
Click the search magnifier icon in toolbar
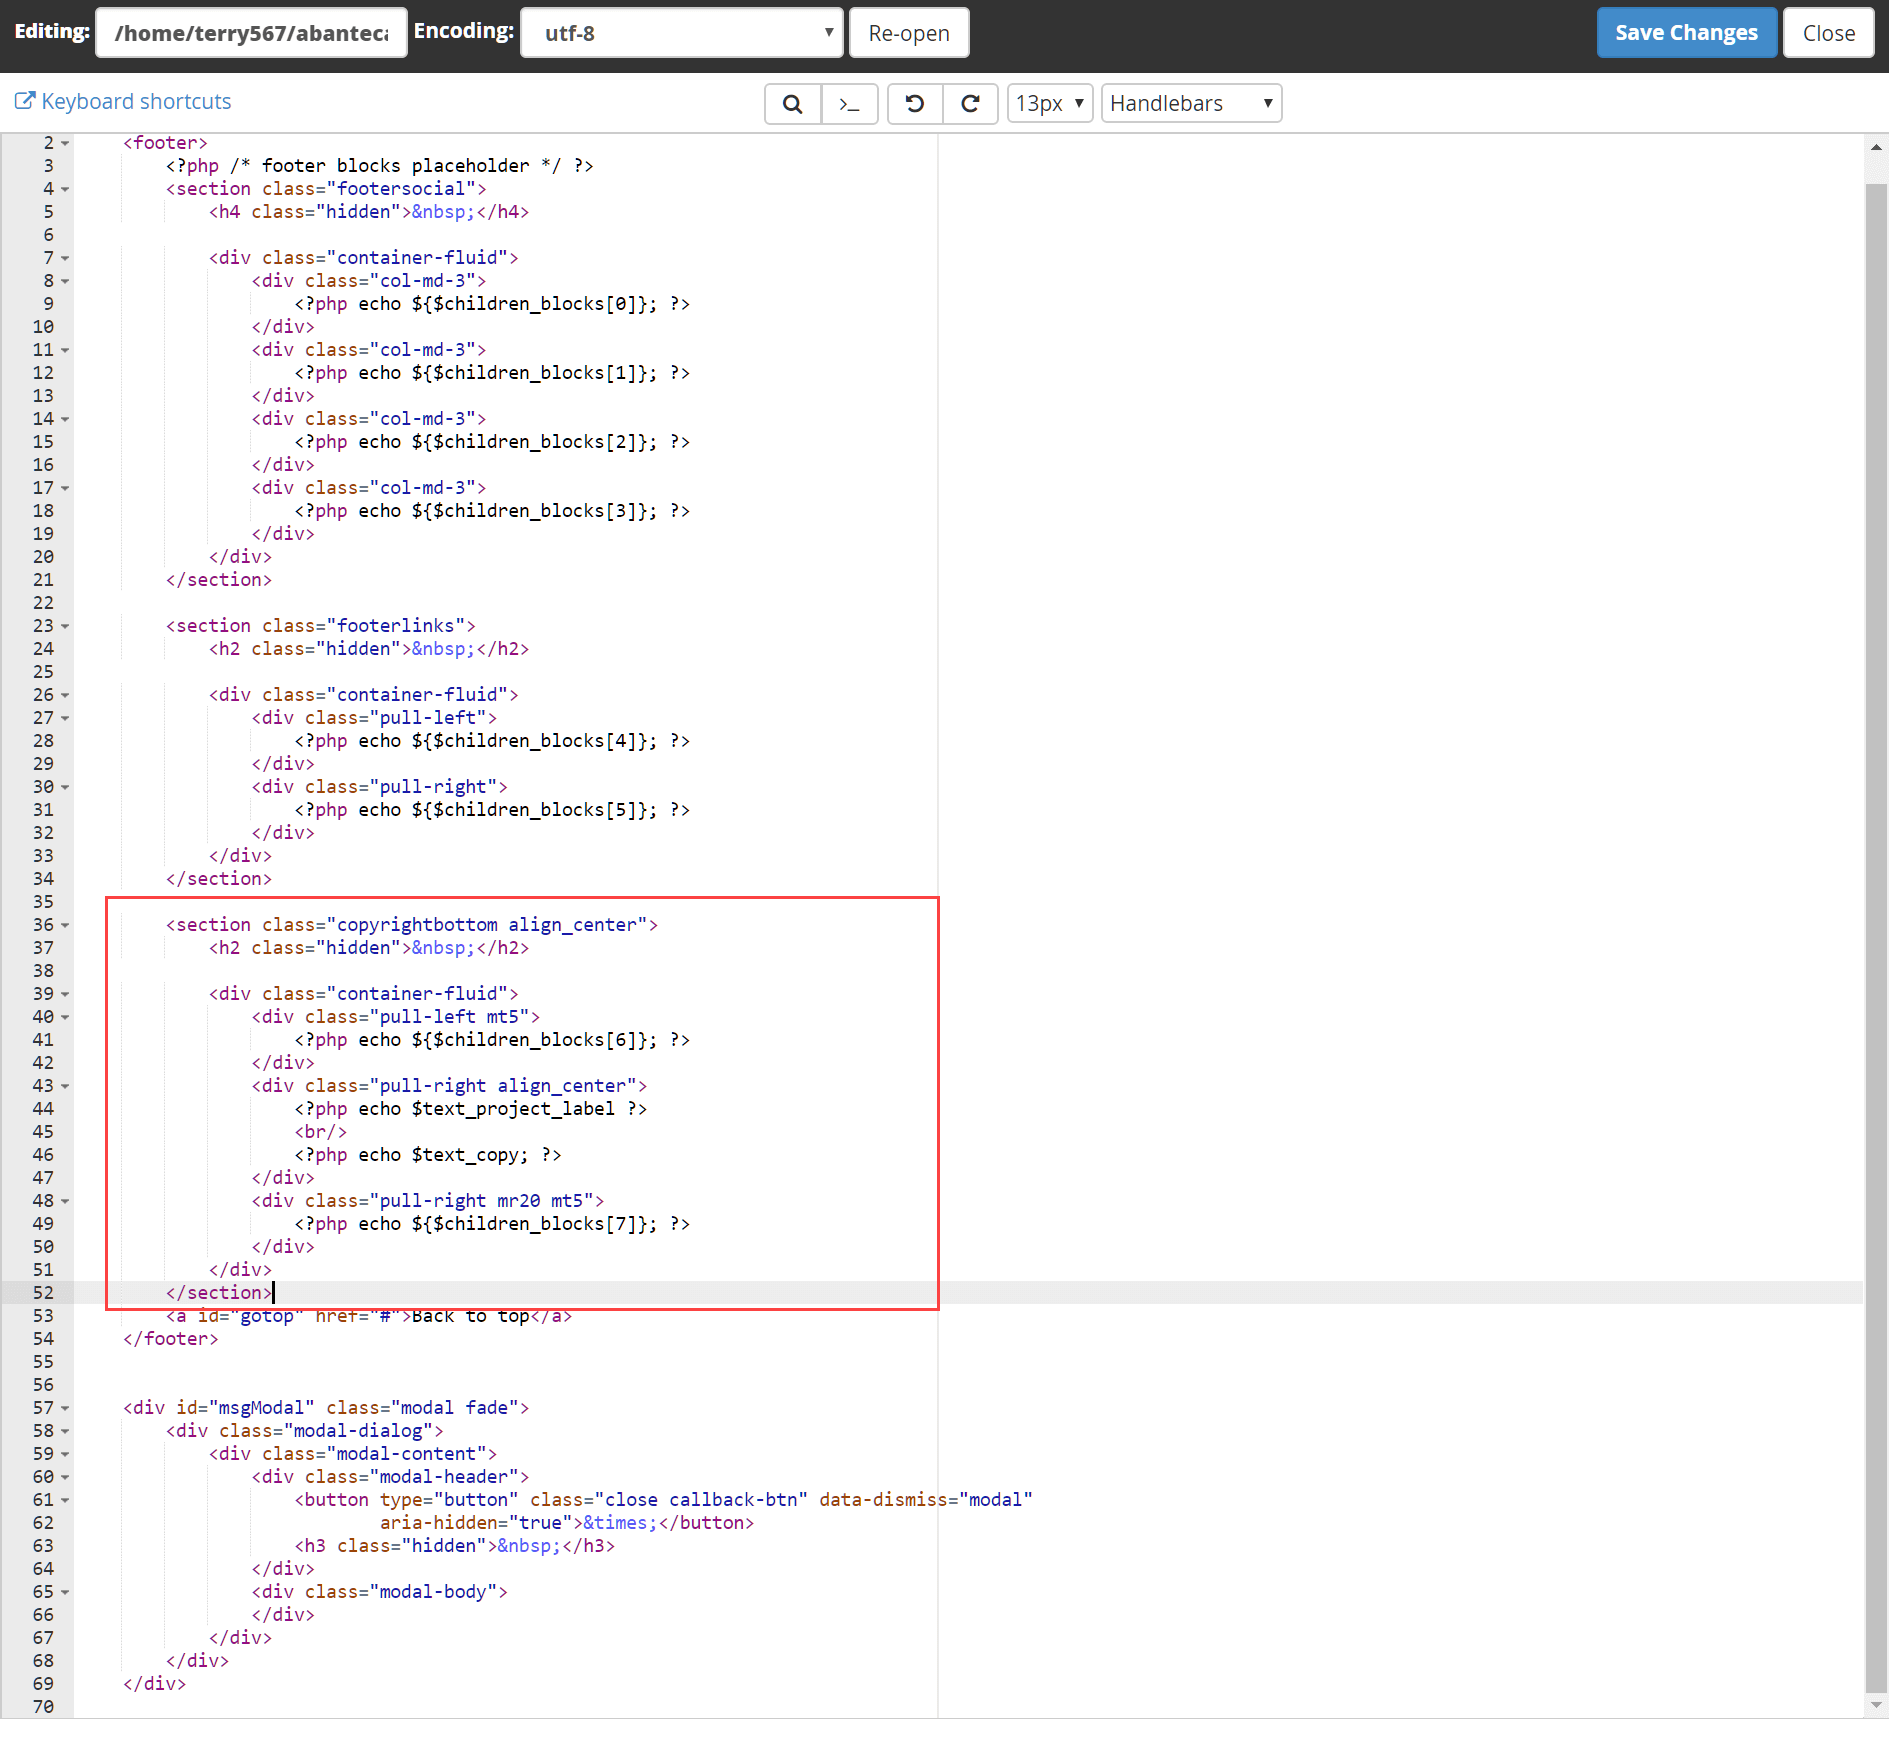792,104
